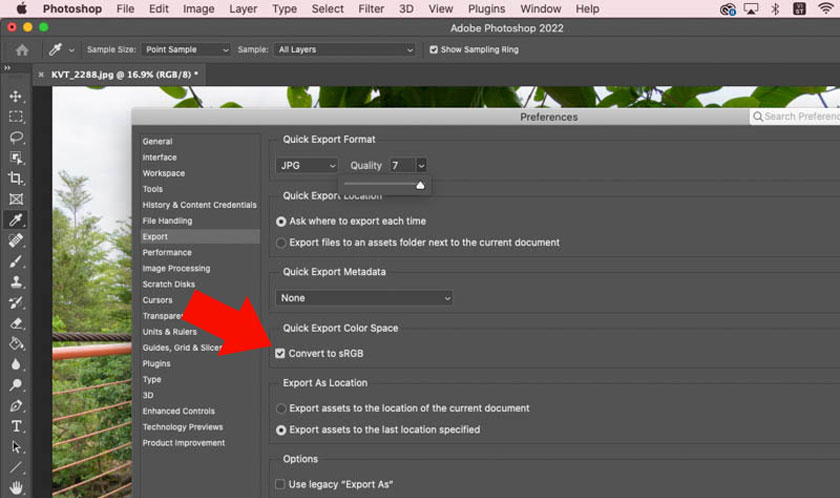
Task: Select the Type tool
Action: (x=16, y=426)
